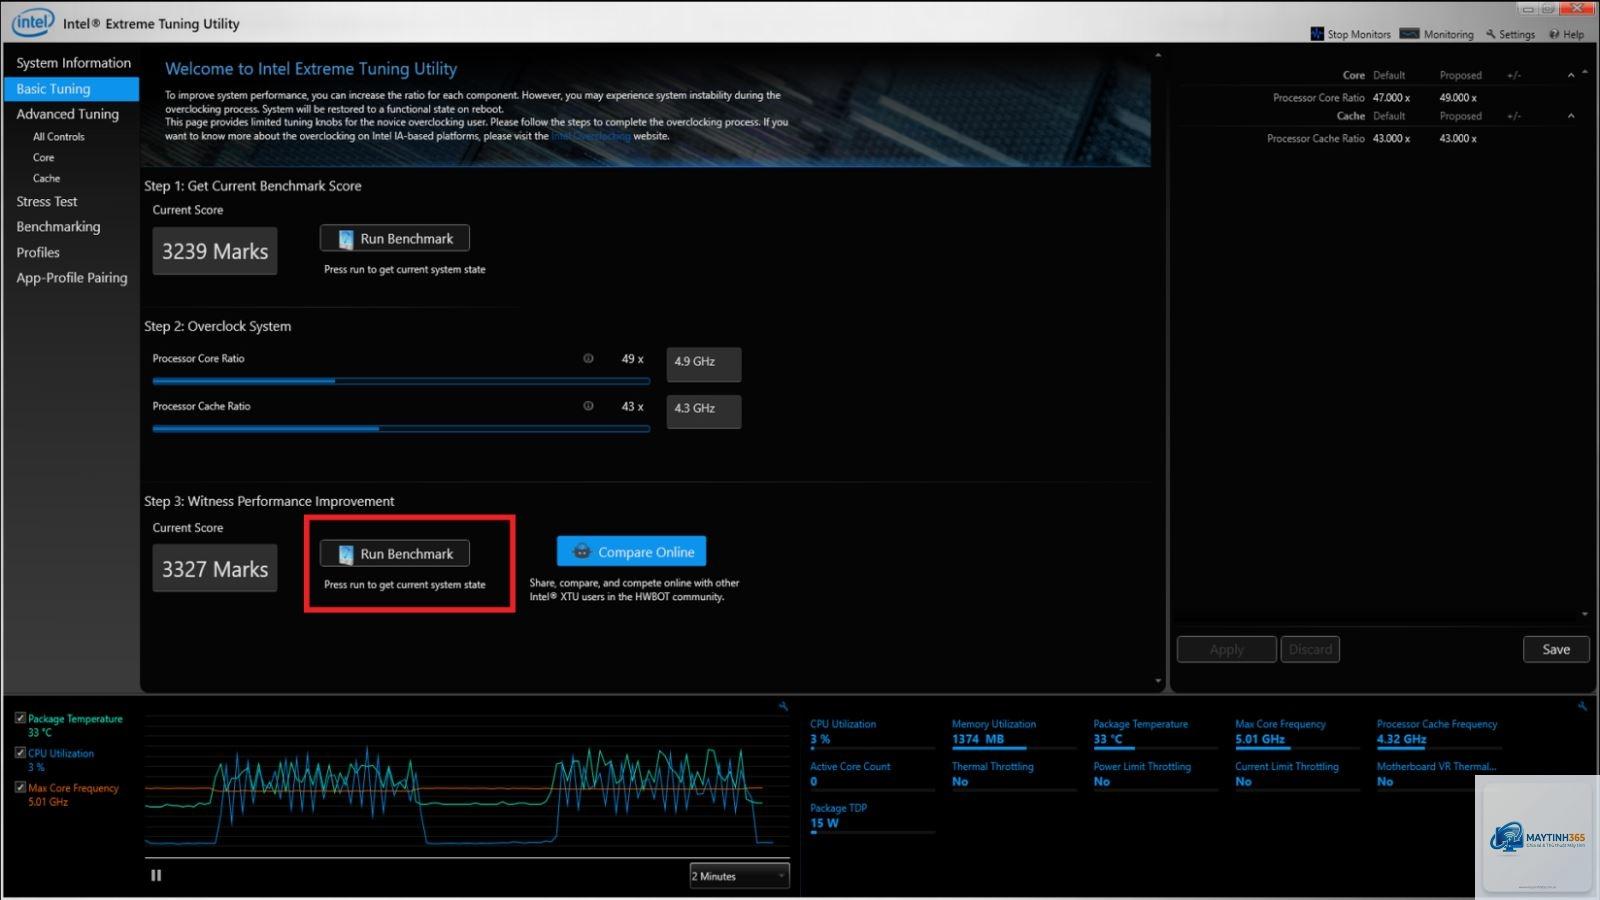
Task: Open App-Profile Pairing in the sidebar
Action: pyautogui.click(x=72, y=278)
